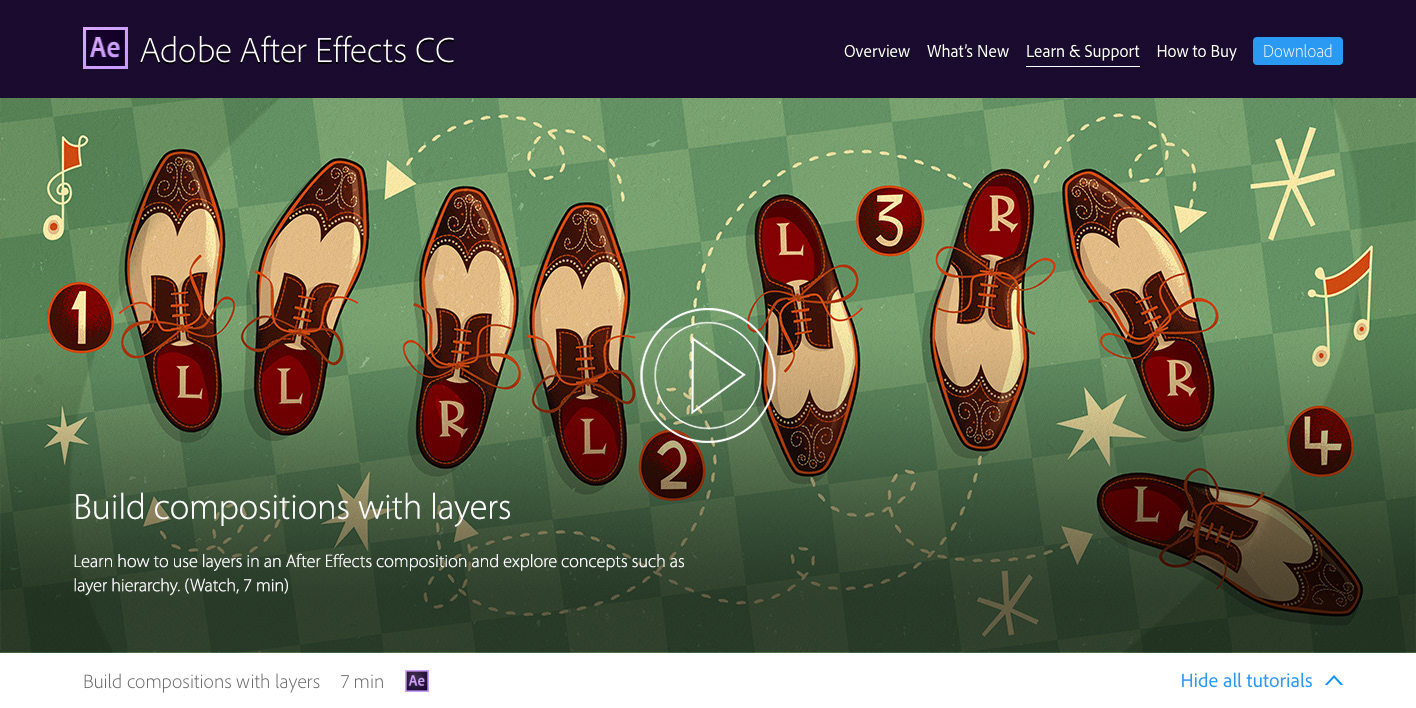Collapse tutorials using the up chevron
1416x708 pixels.
(1334, 681)
